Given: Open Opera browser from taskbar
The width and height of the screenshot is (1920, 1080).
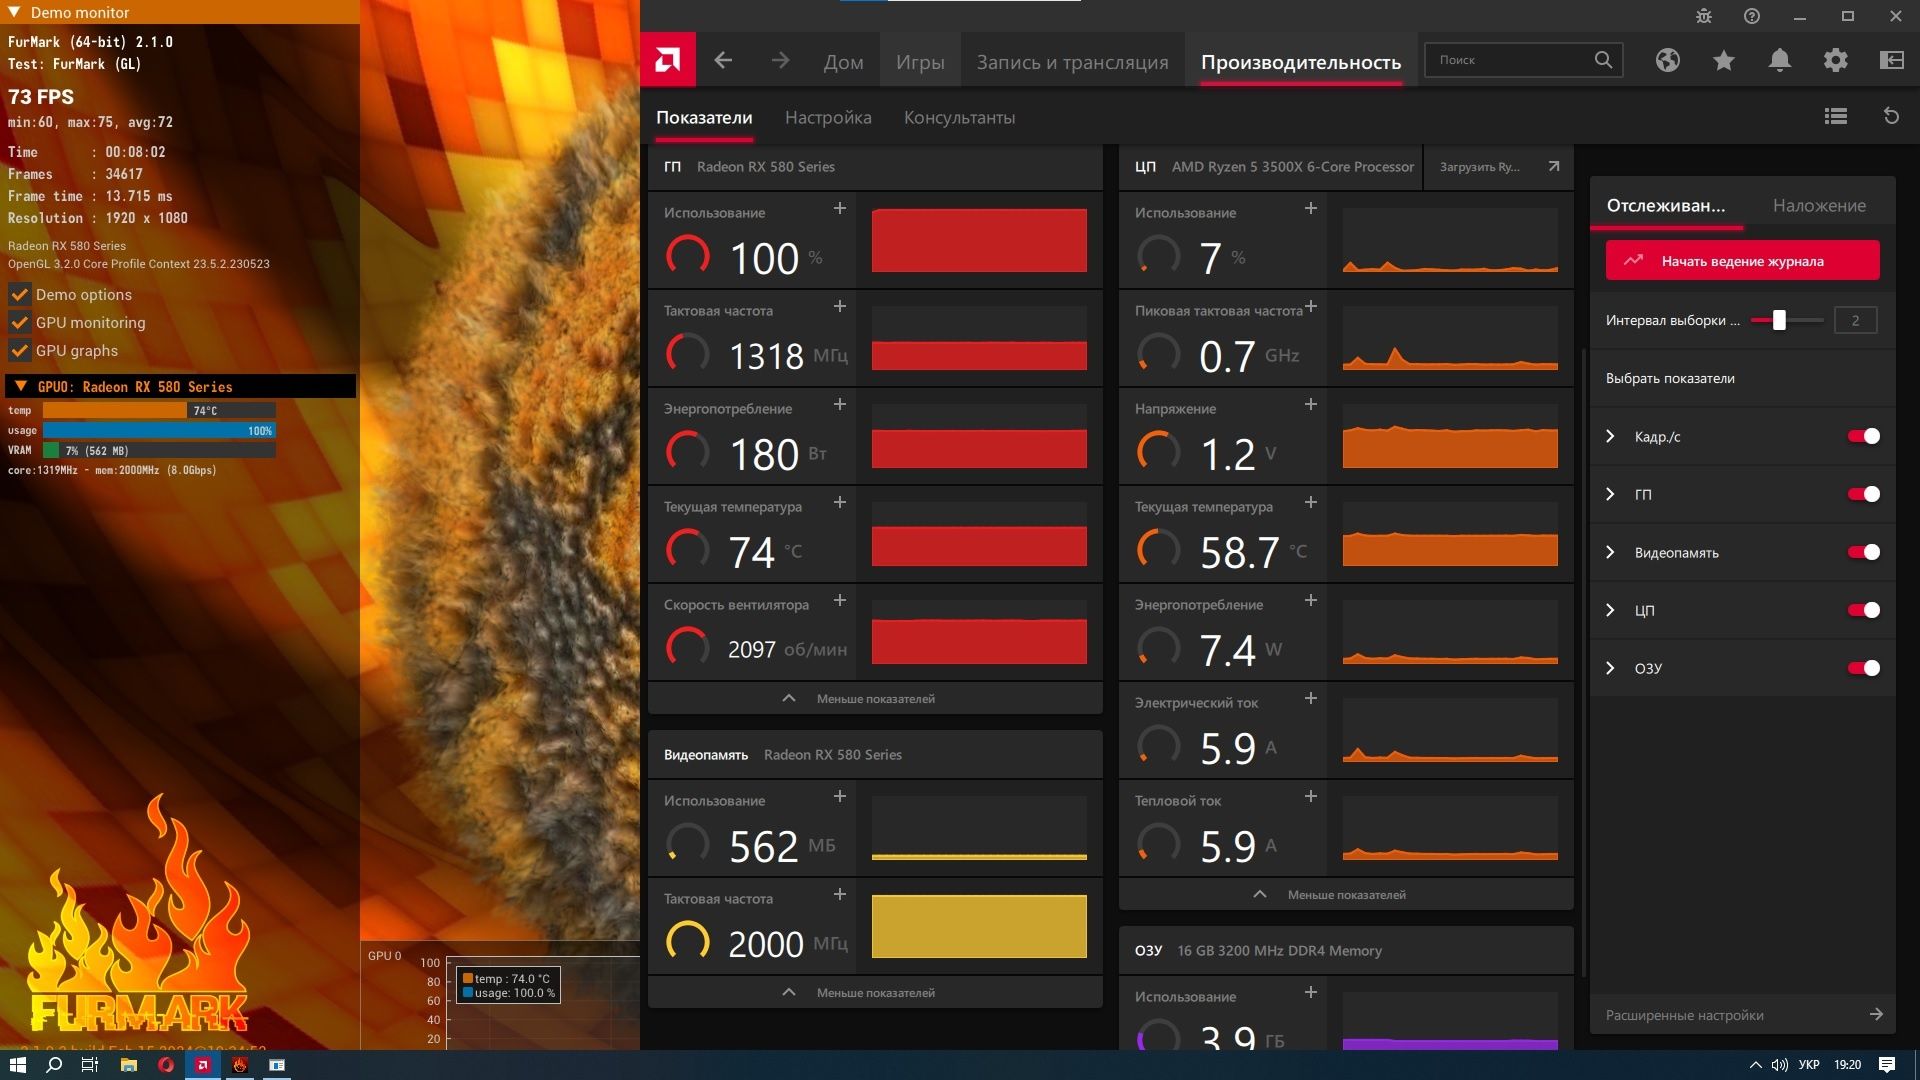Looking at the screenshot, I should pos(165,1065).
